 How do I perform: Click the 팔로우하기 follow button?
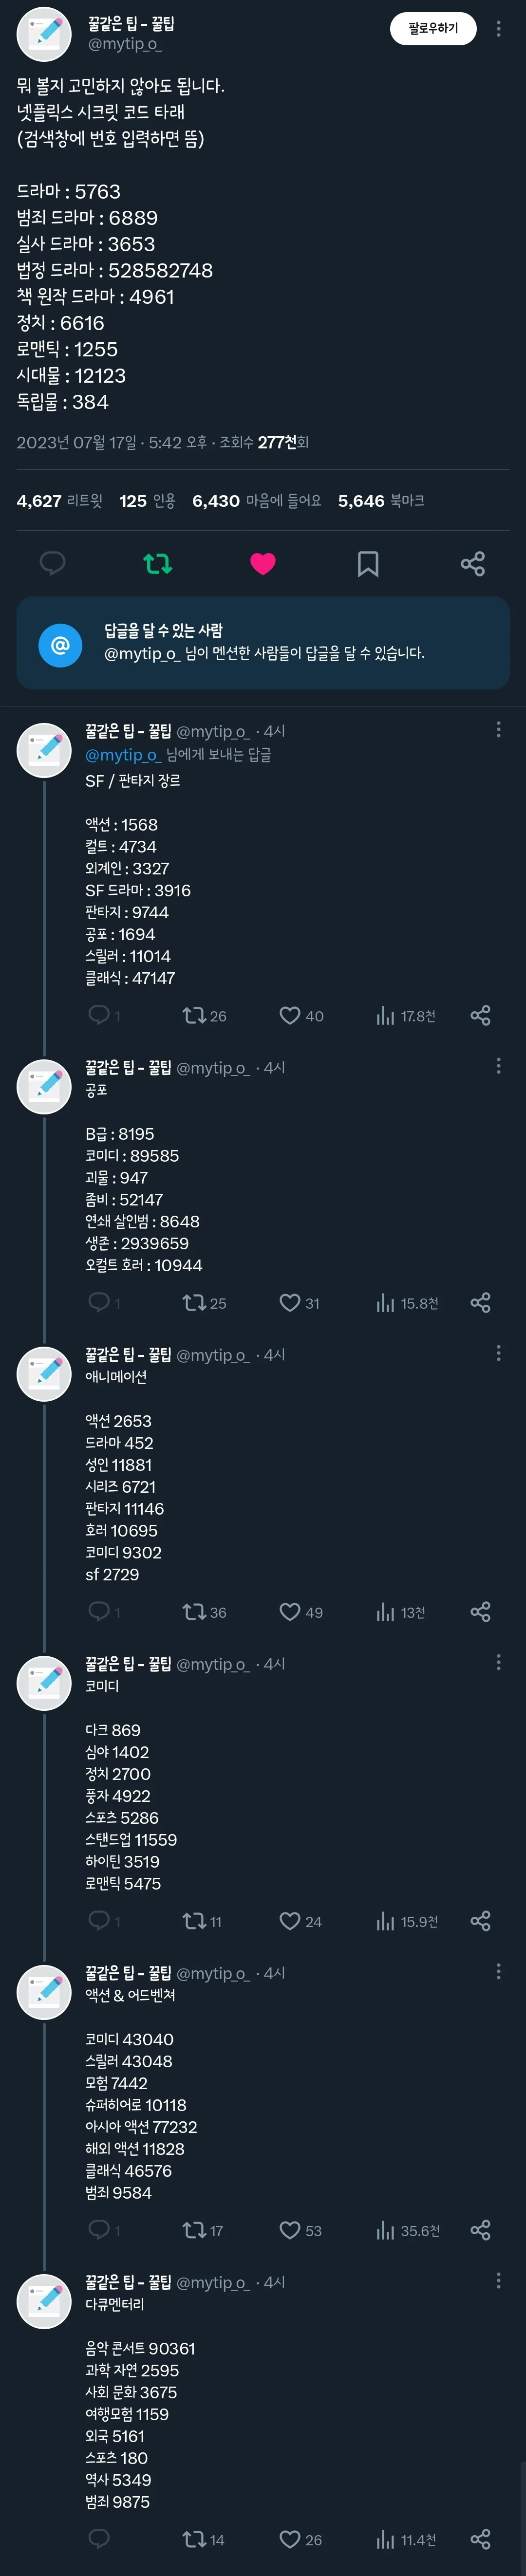click(x=432, y=29)
